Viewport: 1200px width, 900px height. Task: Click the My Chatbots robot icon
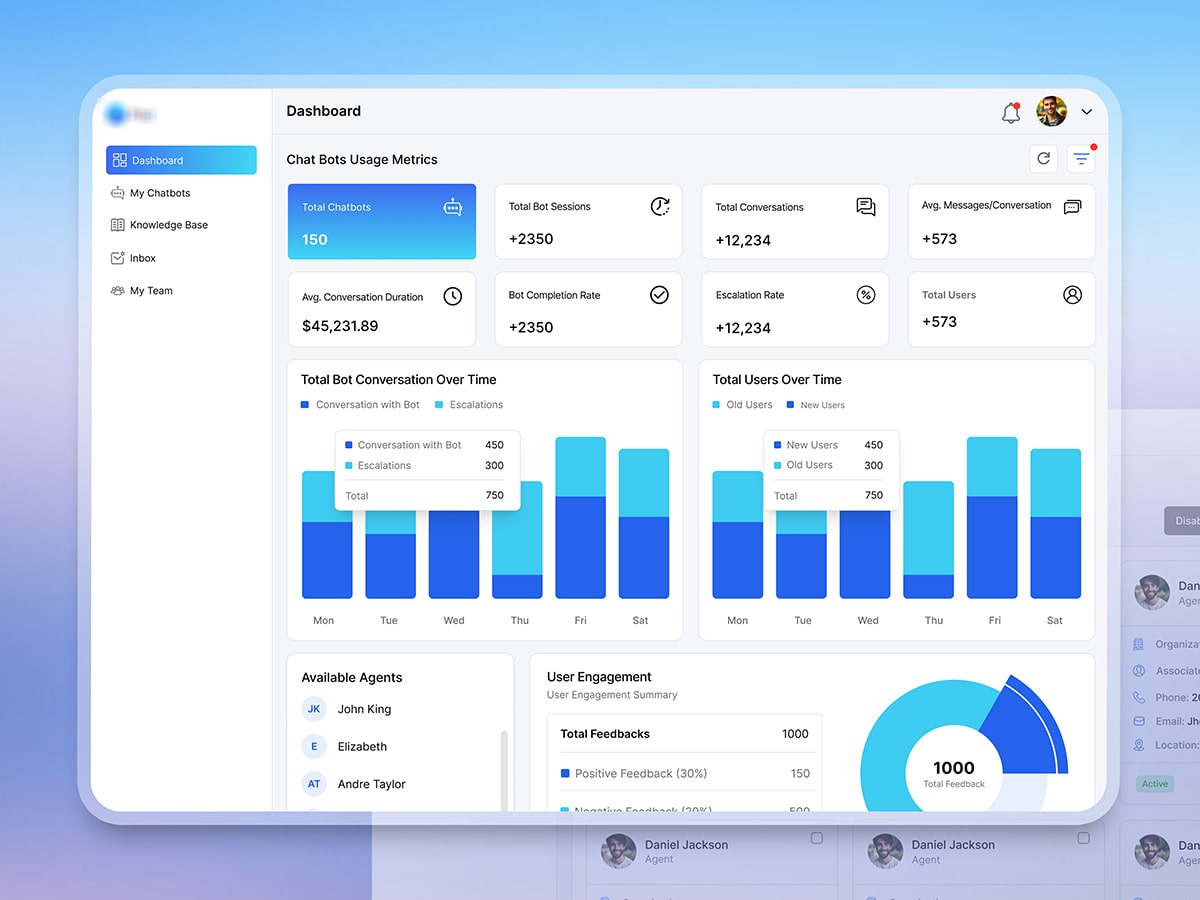[118, 193]
